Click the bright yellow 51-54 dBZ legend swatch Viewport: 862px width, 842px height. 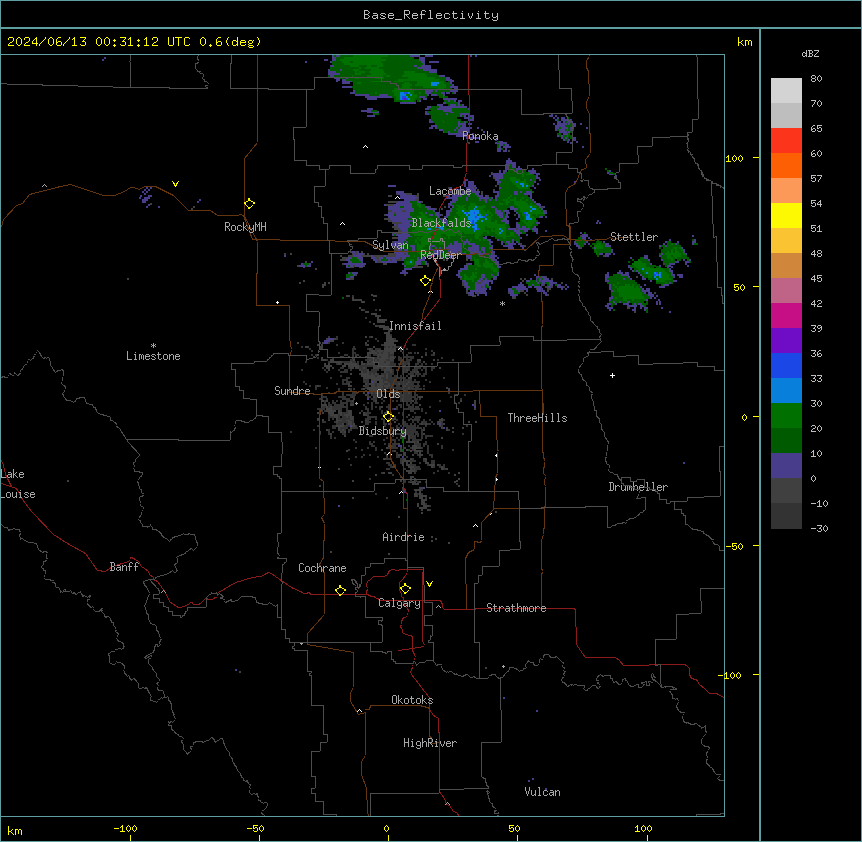click(x=786, y=215)
